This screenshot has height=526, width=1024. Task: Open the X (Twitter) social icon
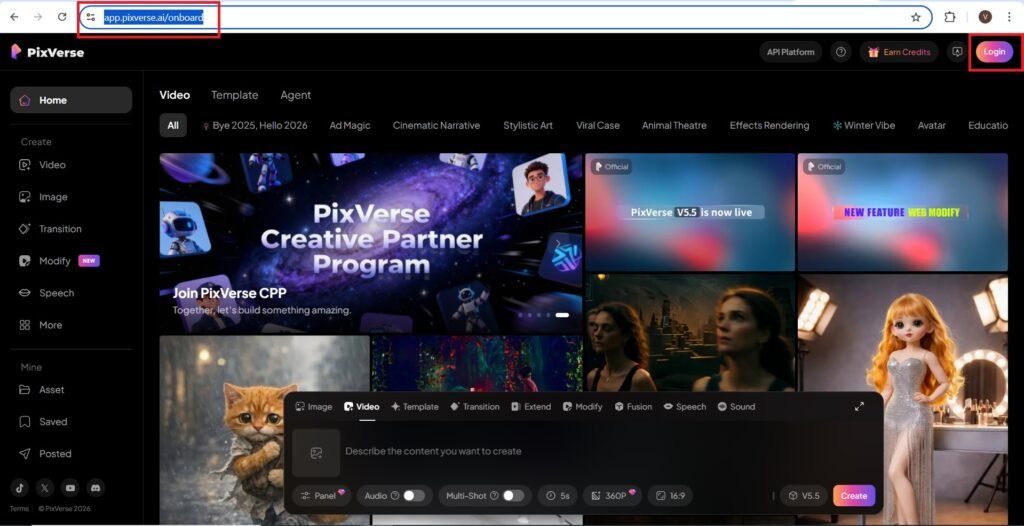[x=45, y=488]
